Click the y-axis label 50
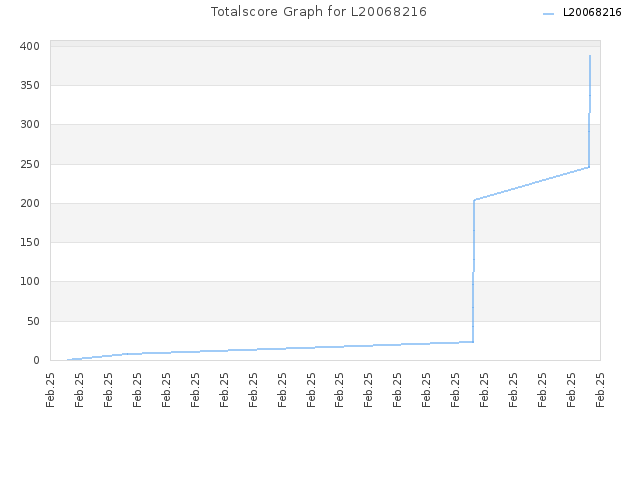The image size is (640, 480). 33,321
